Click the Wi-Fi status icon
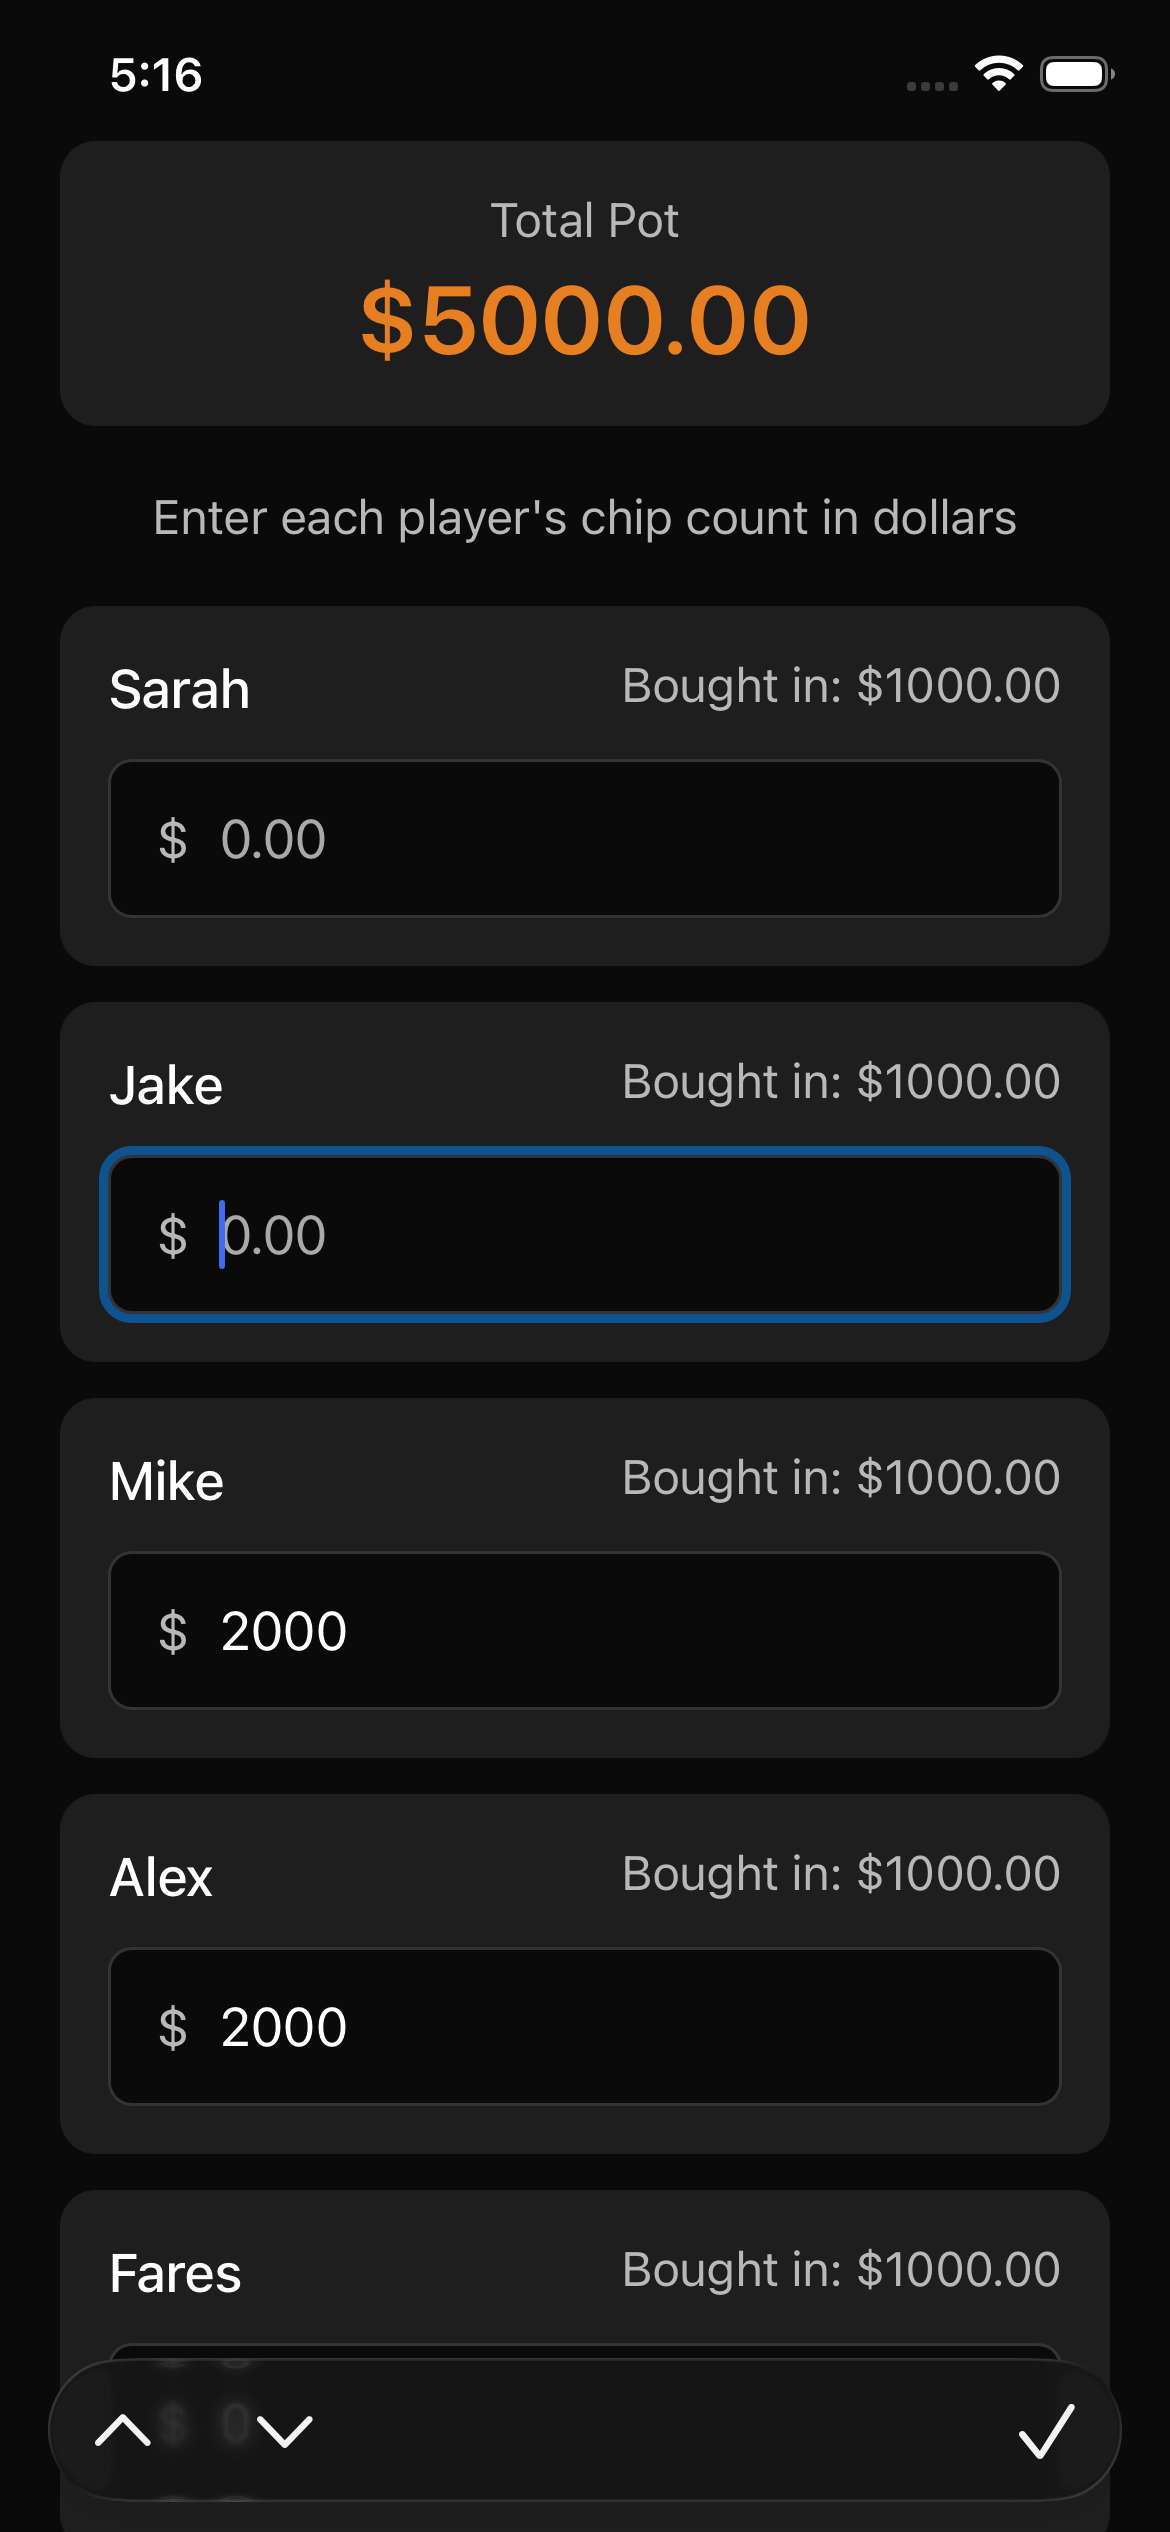Image resolution: width=1170 pixels, height=2532 pixels. pyautogui.click(x=998, y=73)
